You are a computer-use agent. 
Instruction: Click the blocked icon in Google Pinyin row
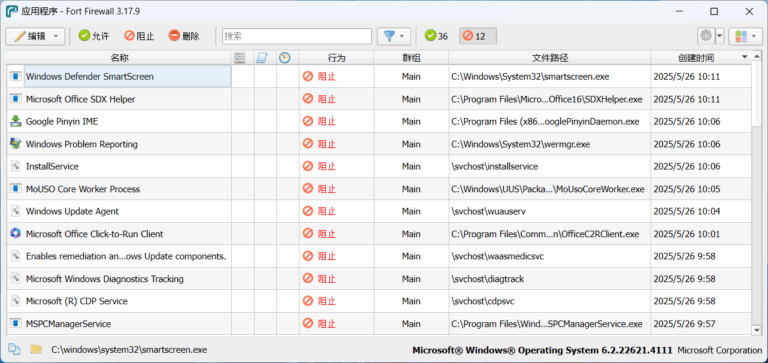tap(308, 121)
